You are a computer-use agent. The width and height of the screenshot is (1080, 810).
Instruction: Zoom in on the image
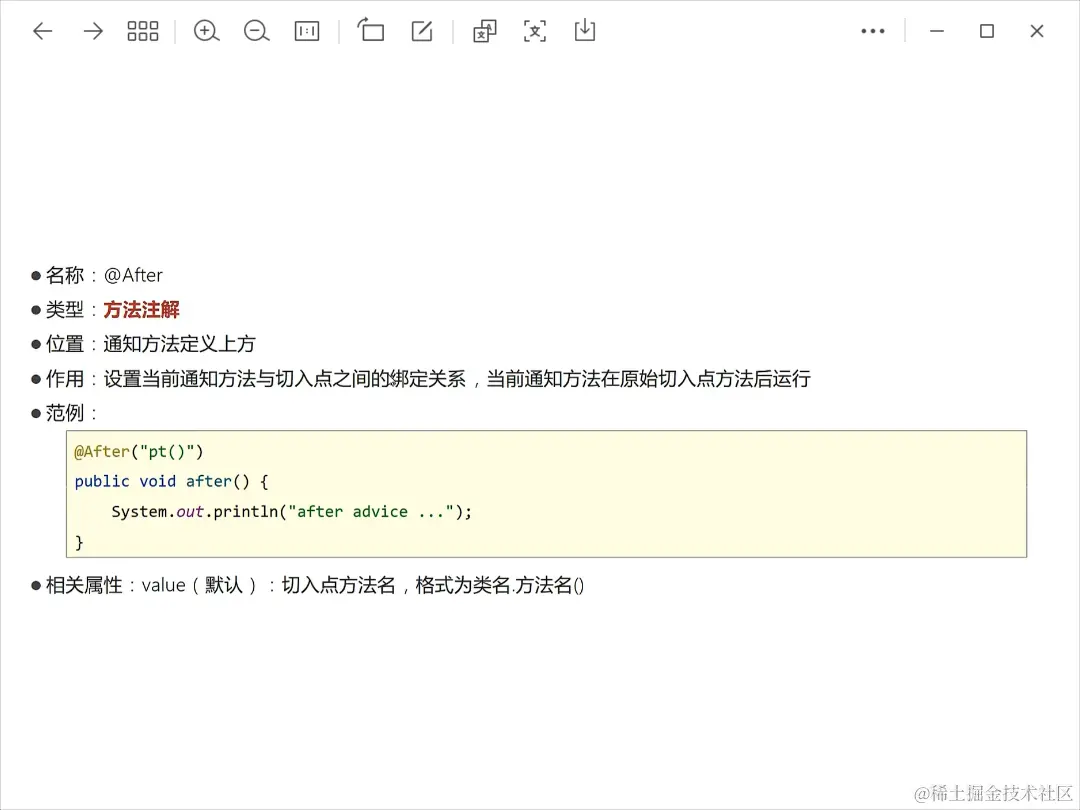(206, 31)
